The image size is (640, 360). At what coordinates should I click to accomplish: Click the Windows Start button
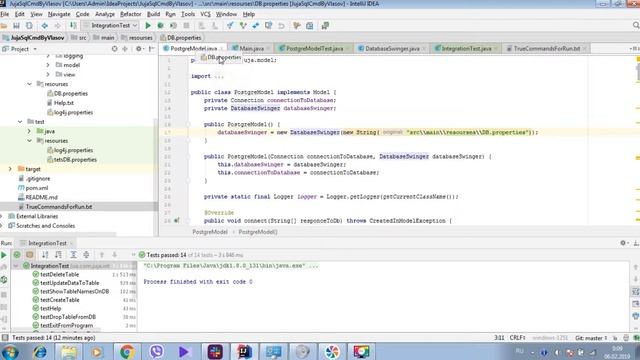(x=10, y=351)
